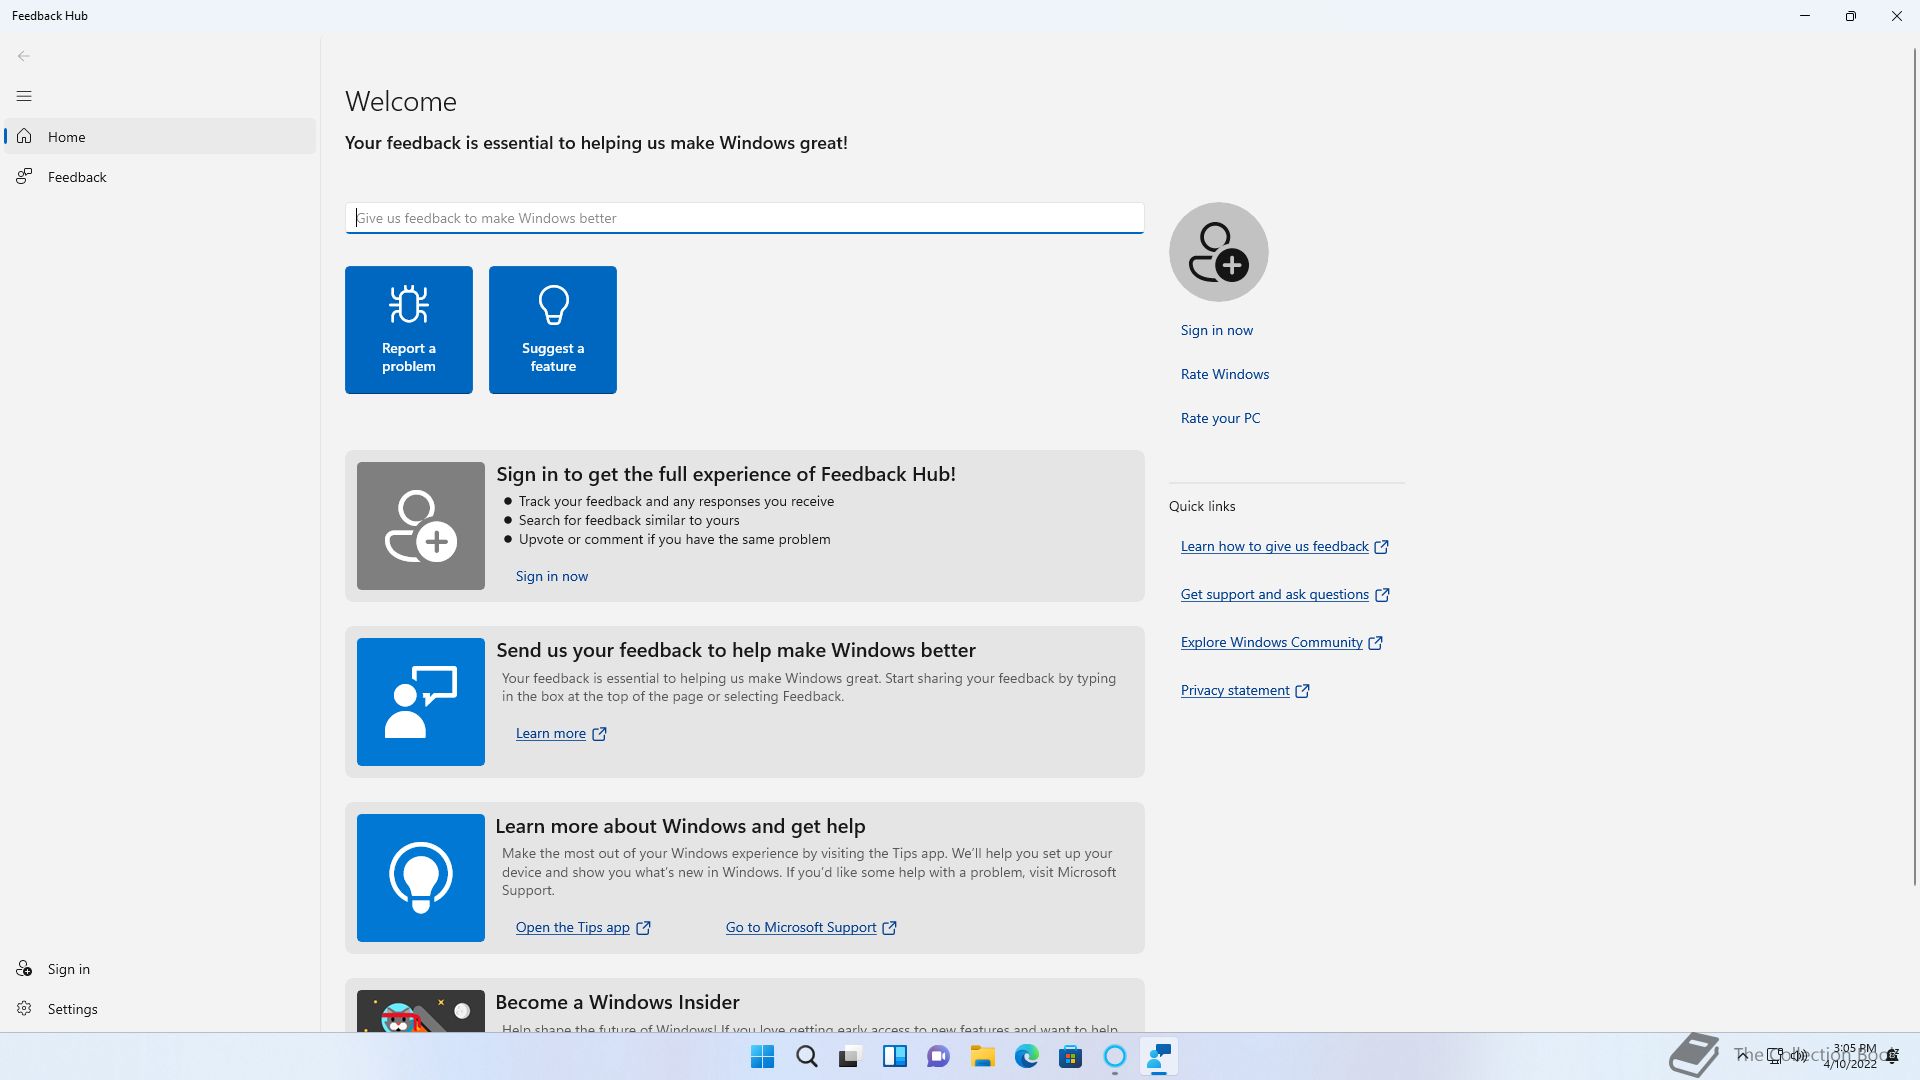The height and width of the screenshot is (1080, 1920).
Task: Click Sign in now in sign-in card
Action: (x=551, y=576)
